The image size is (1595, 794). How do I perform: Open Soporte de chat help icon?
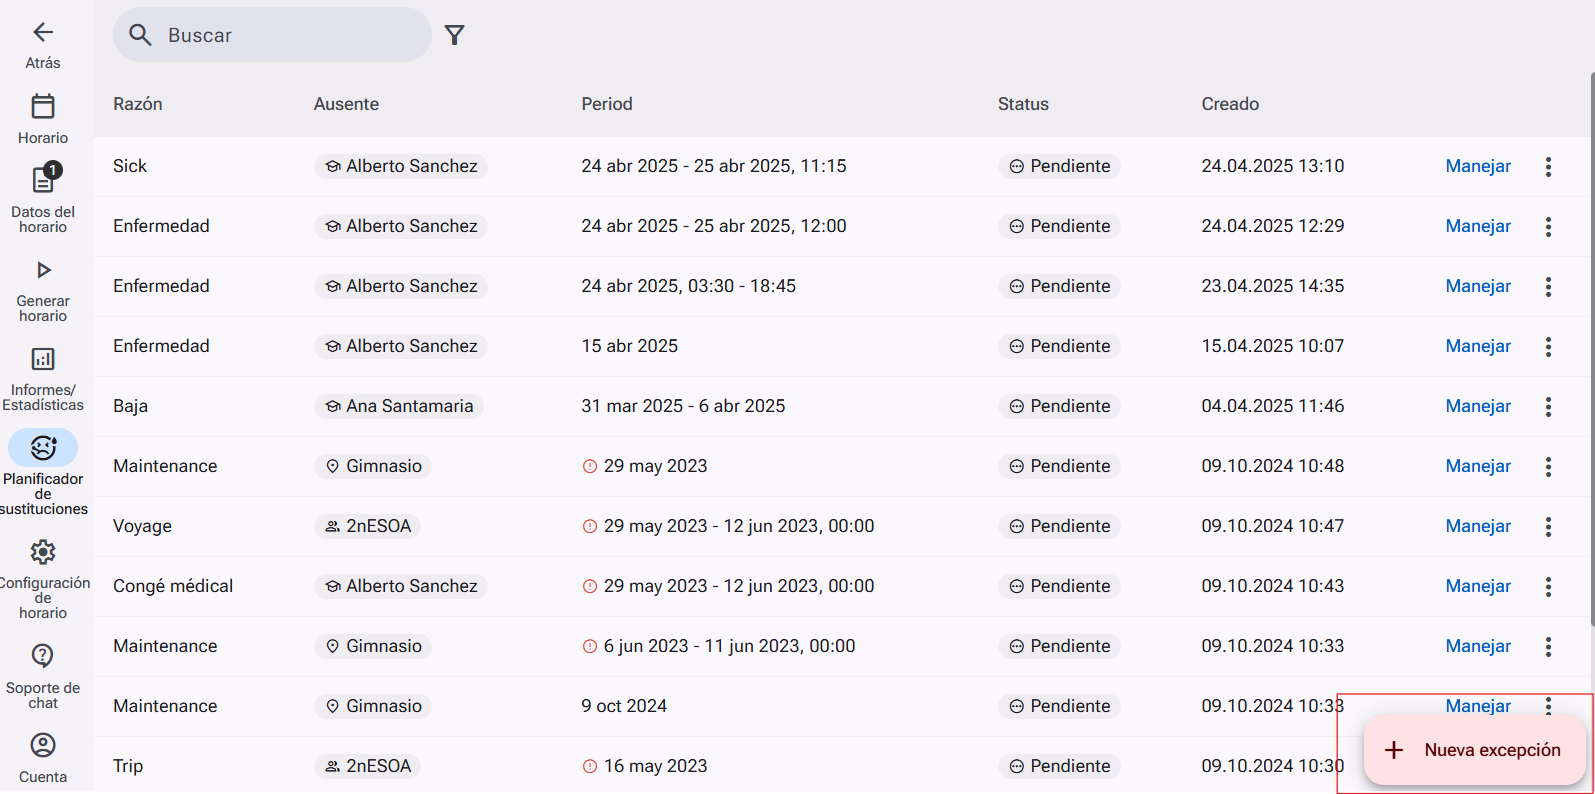pyautogui.click(x=43, y=656)
